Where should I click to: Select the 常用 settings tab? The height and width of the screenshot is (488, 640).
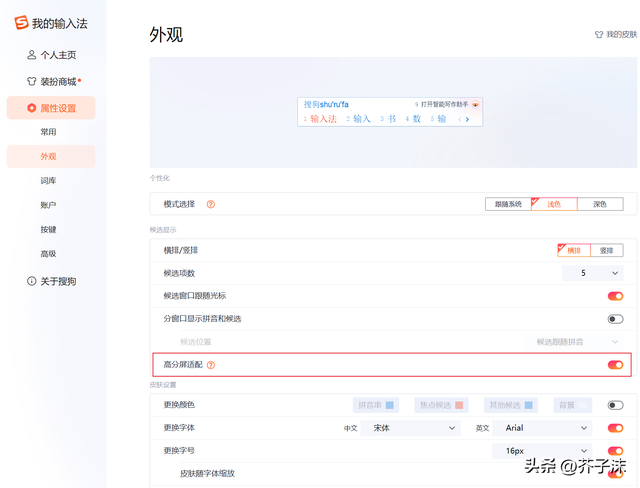[x=48, y=132]
